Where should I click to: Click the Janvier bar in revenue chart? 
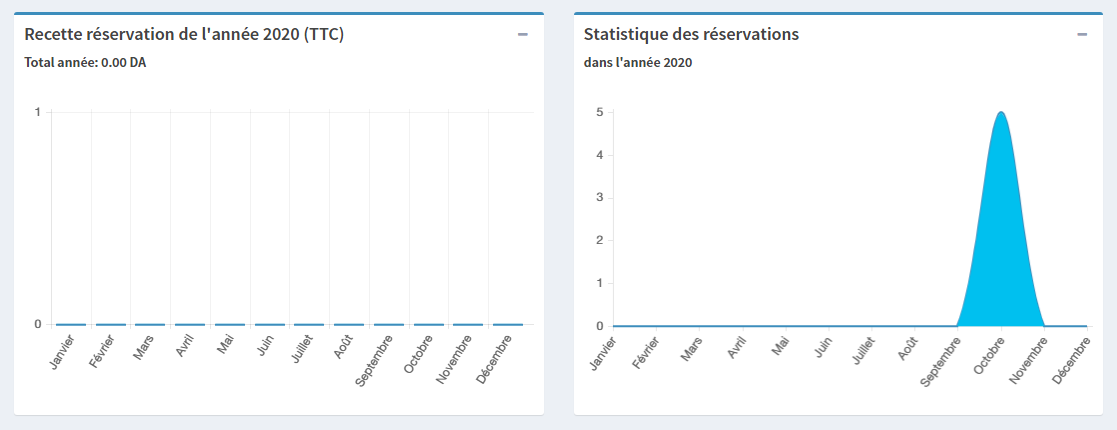click(70, 324)
